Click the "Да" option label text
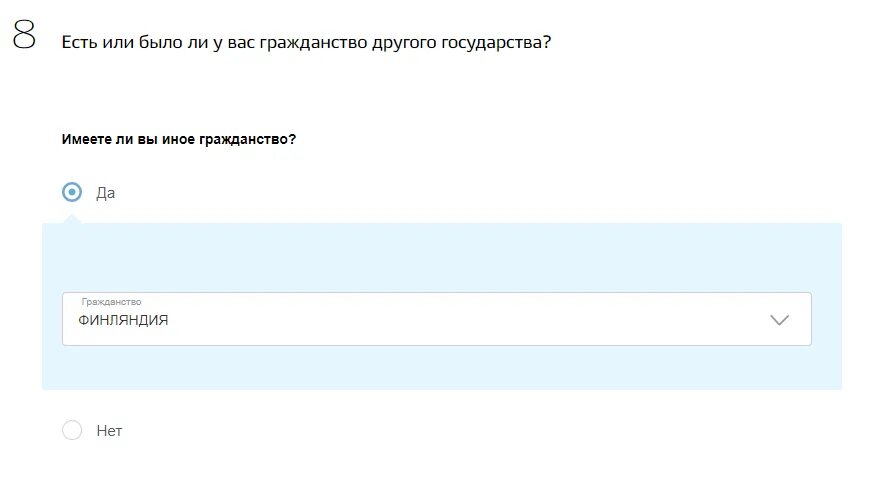 click(x=105, y=193)
